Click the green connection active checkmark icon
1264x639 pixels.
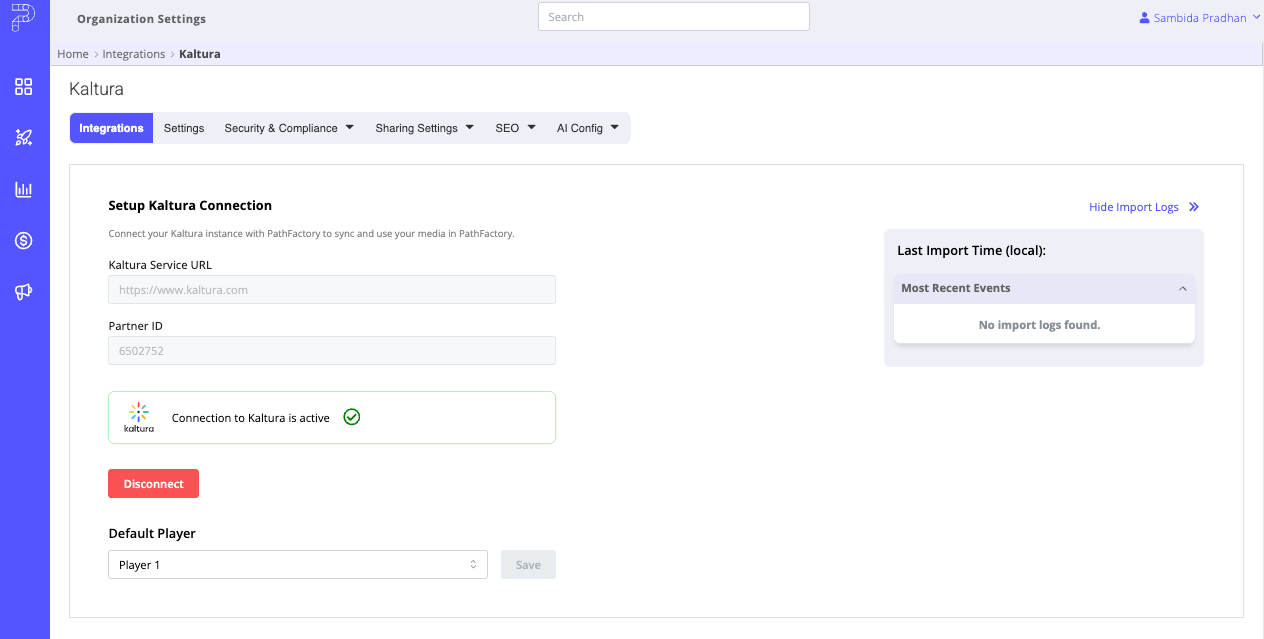coord(351,417)
